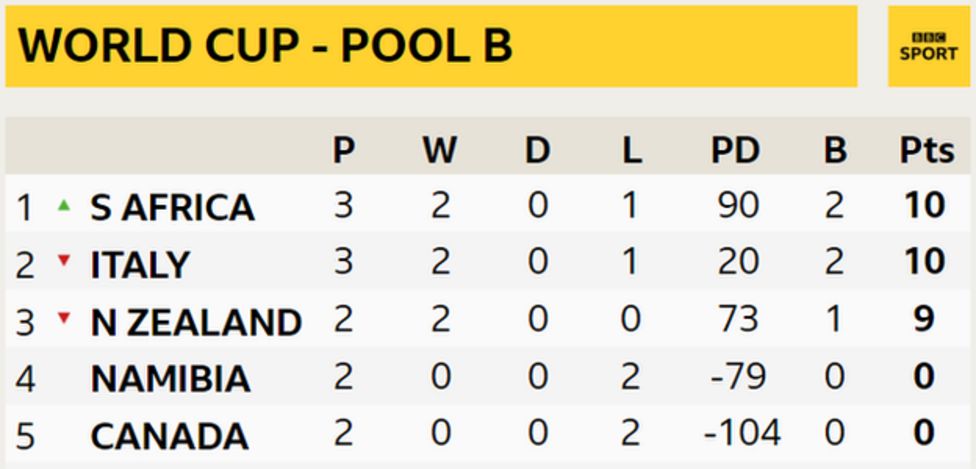Image resolution: width=976 pixels, height=469 pixels.
Task: Click the red down arrow beside N Zealand
Action: (x=64, y=319)
